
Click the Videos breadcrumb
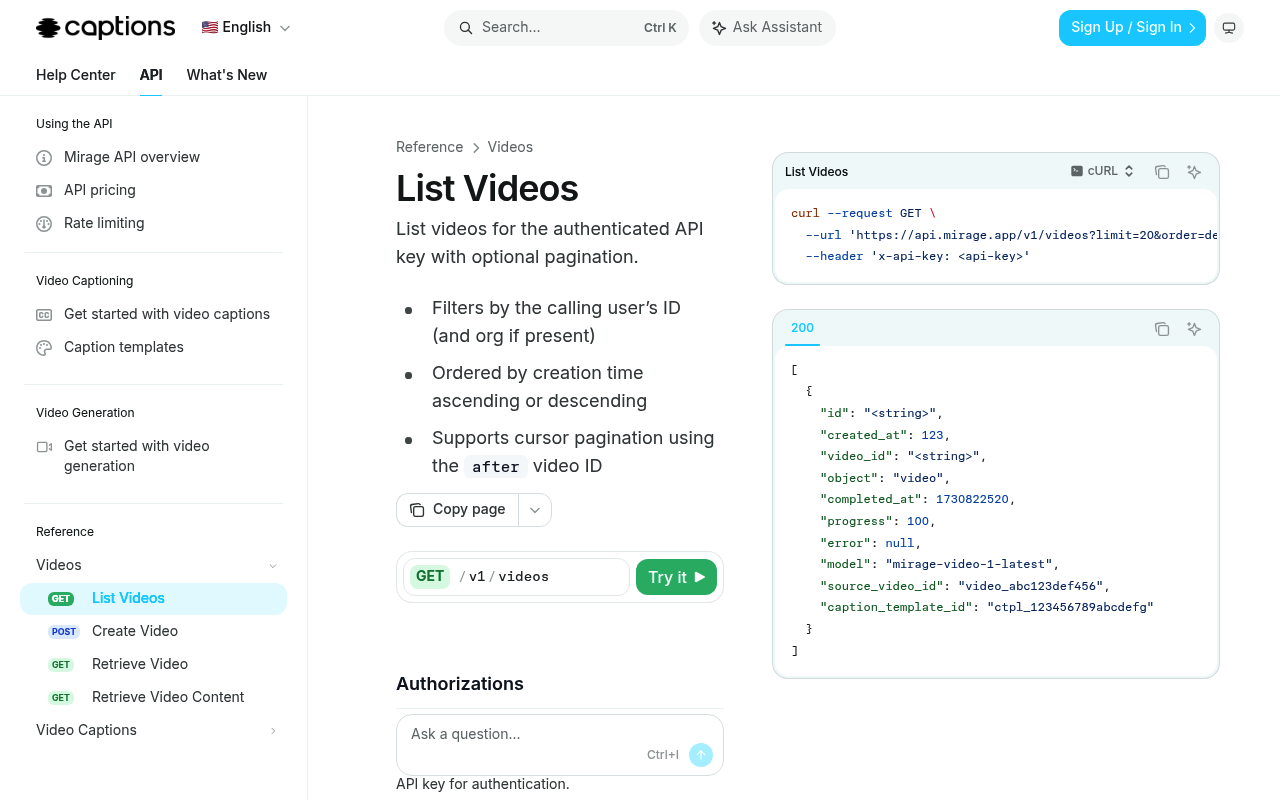[x=510, y=147]
